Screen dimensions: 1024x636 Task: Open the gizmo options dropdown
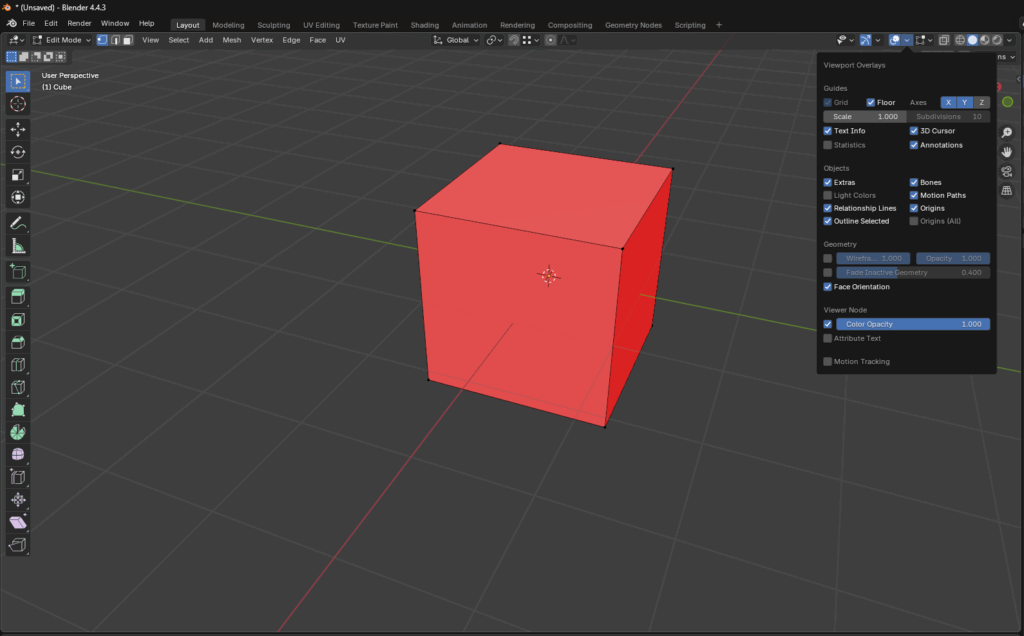(x=878, y=40)
